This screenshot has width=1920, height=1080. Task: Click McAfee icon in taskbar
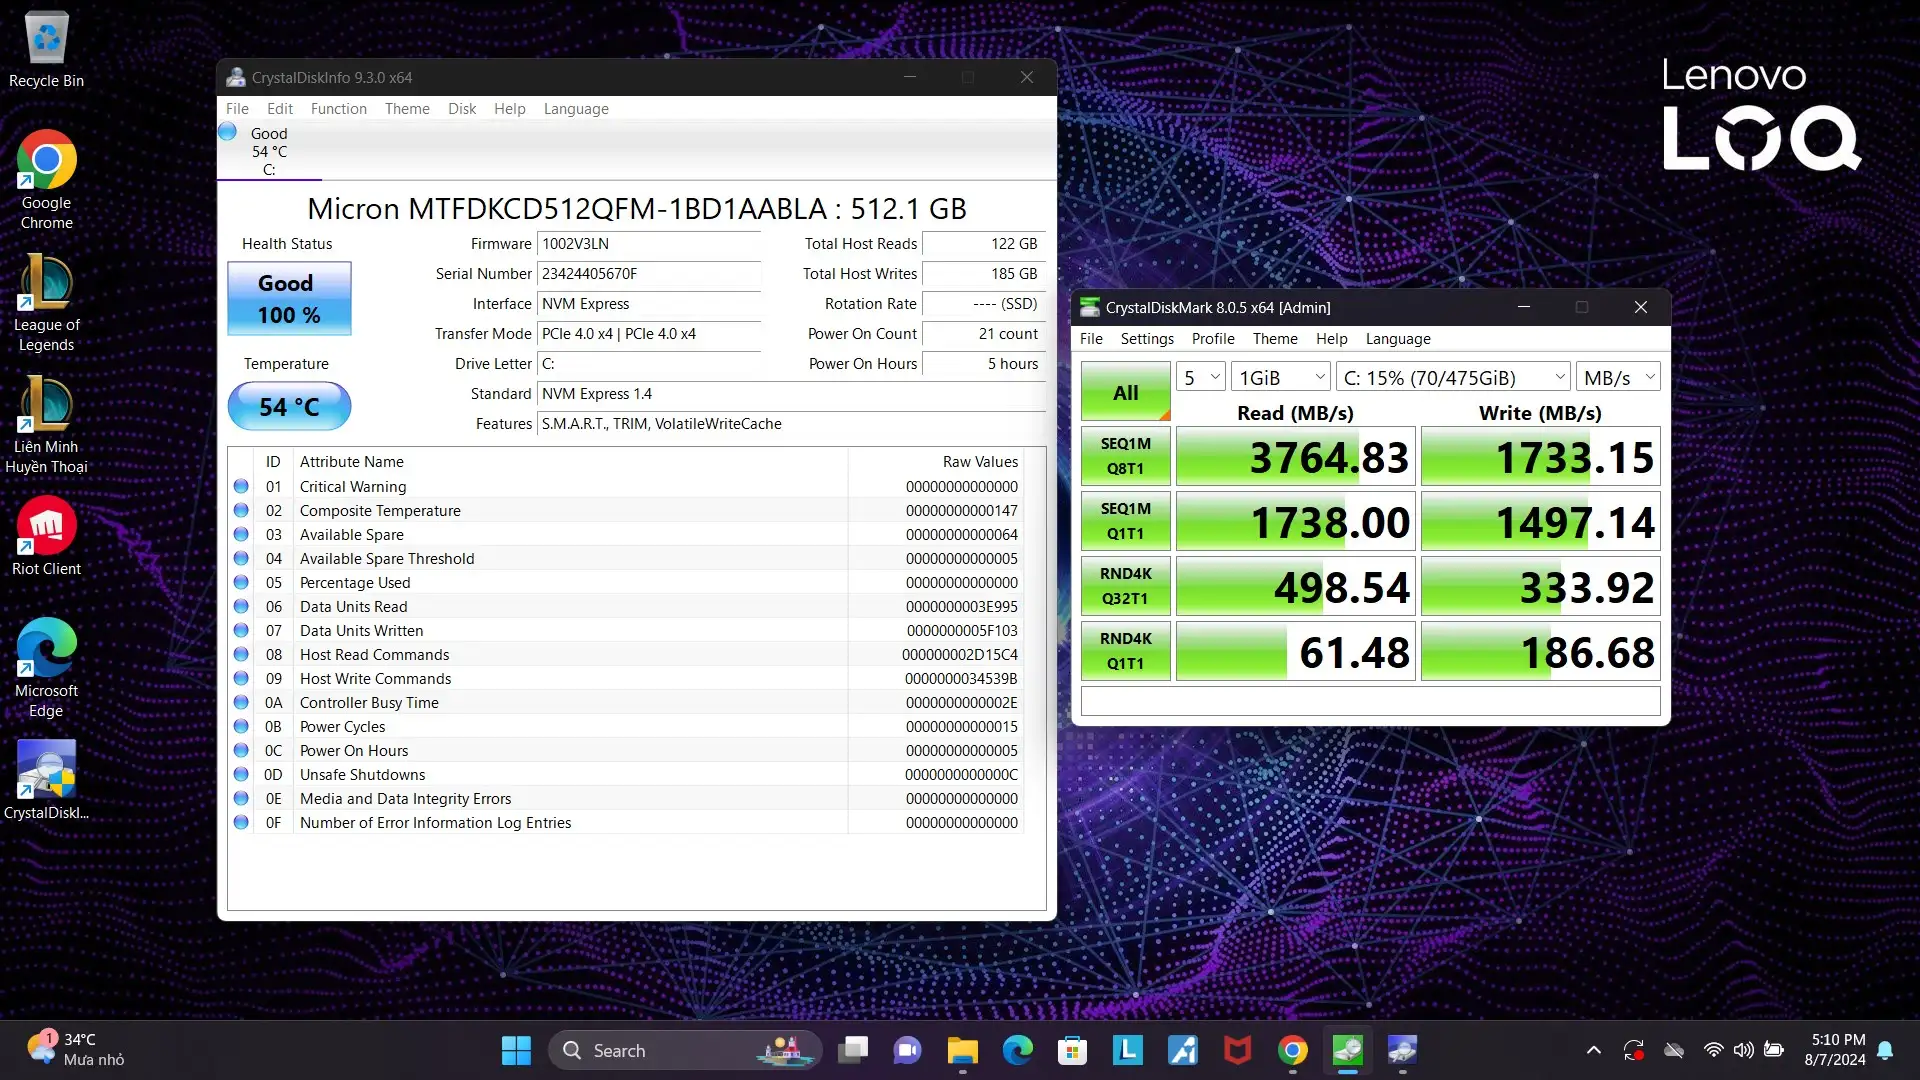click(x=1237, y=1050)
